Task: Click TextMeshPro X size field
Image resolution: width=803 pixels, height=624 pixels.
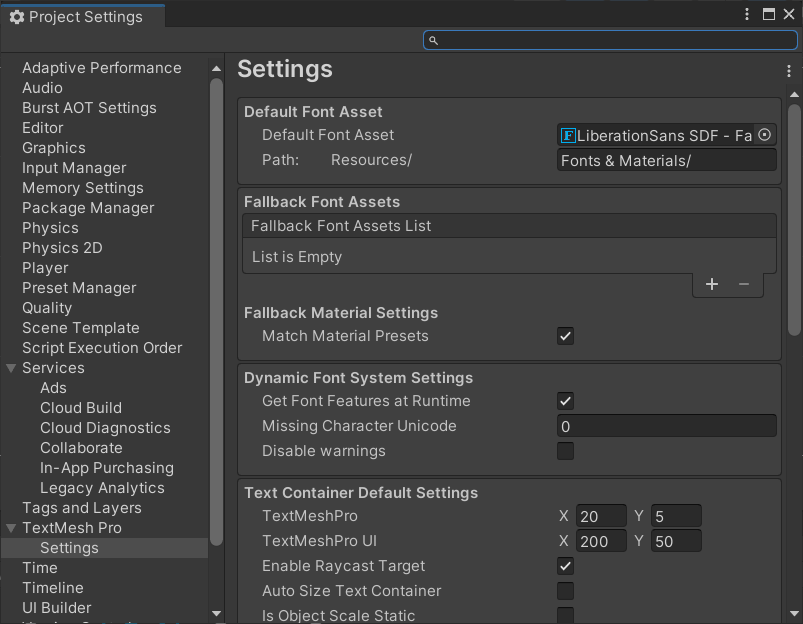Action: click(601, 516)
